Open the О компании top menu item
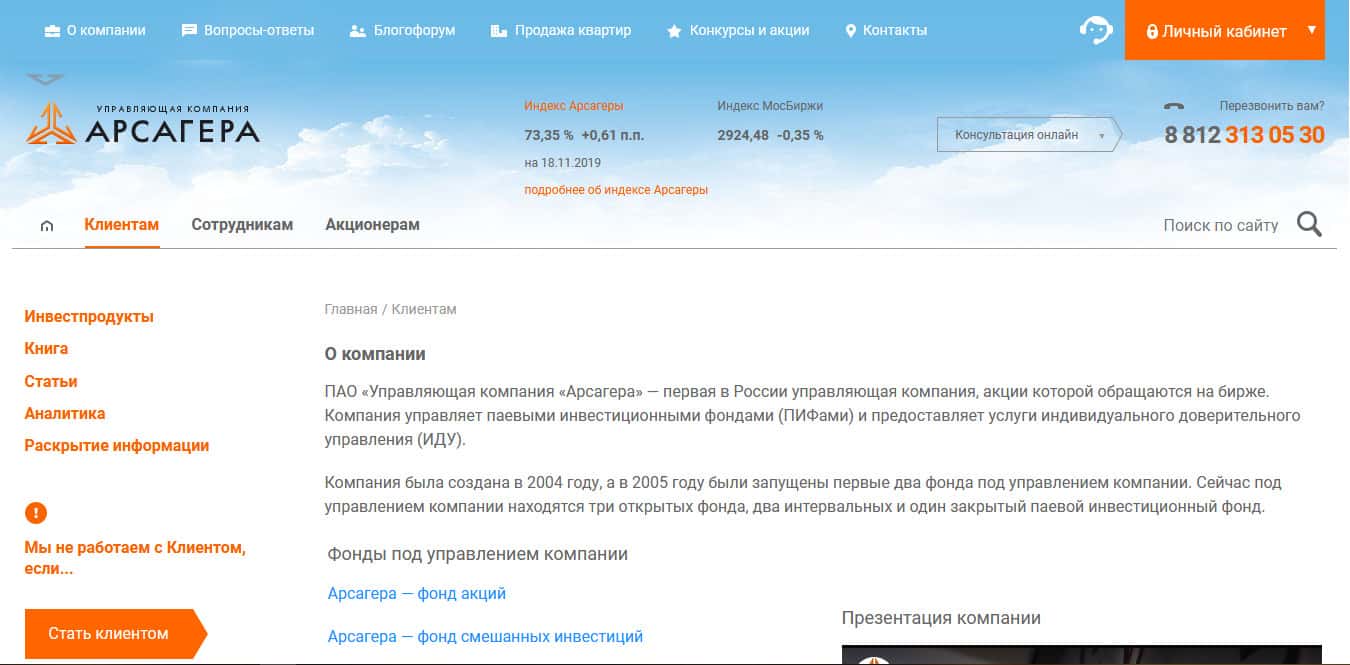This screenshot has height=665, width=1350. (x=106, y=31)
